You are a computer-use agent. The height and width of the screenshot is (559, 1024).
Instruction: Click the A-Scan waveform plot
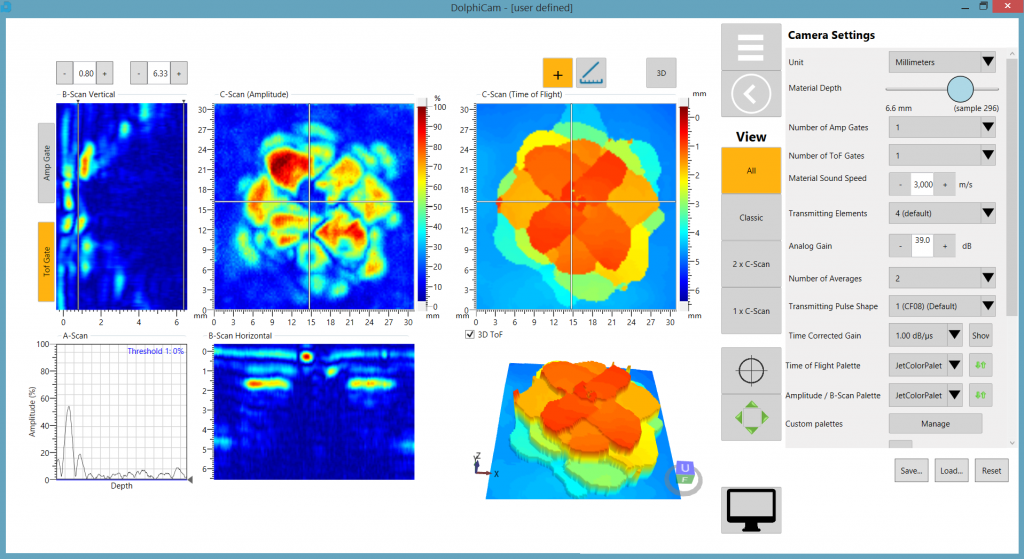[121, 412]
